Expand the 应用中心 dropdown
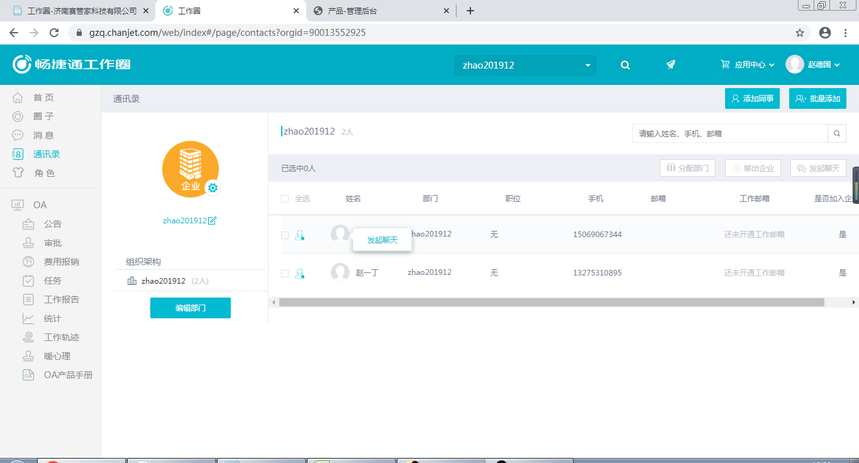Image resolution: width=859 pixels, height=463 pixels. click(771, 65)
